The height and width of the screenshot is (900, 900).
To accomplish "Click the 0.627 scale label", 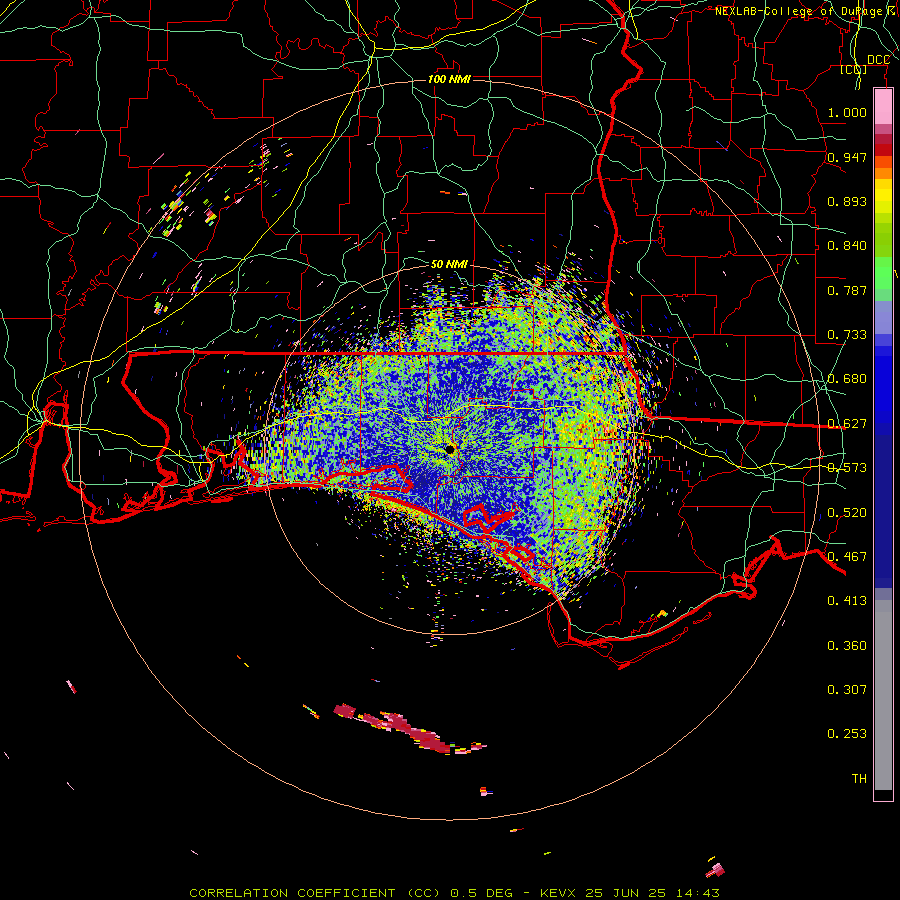I will click(847, 424).
